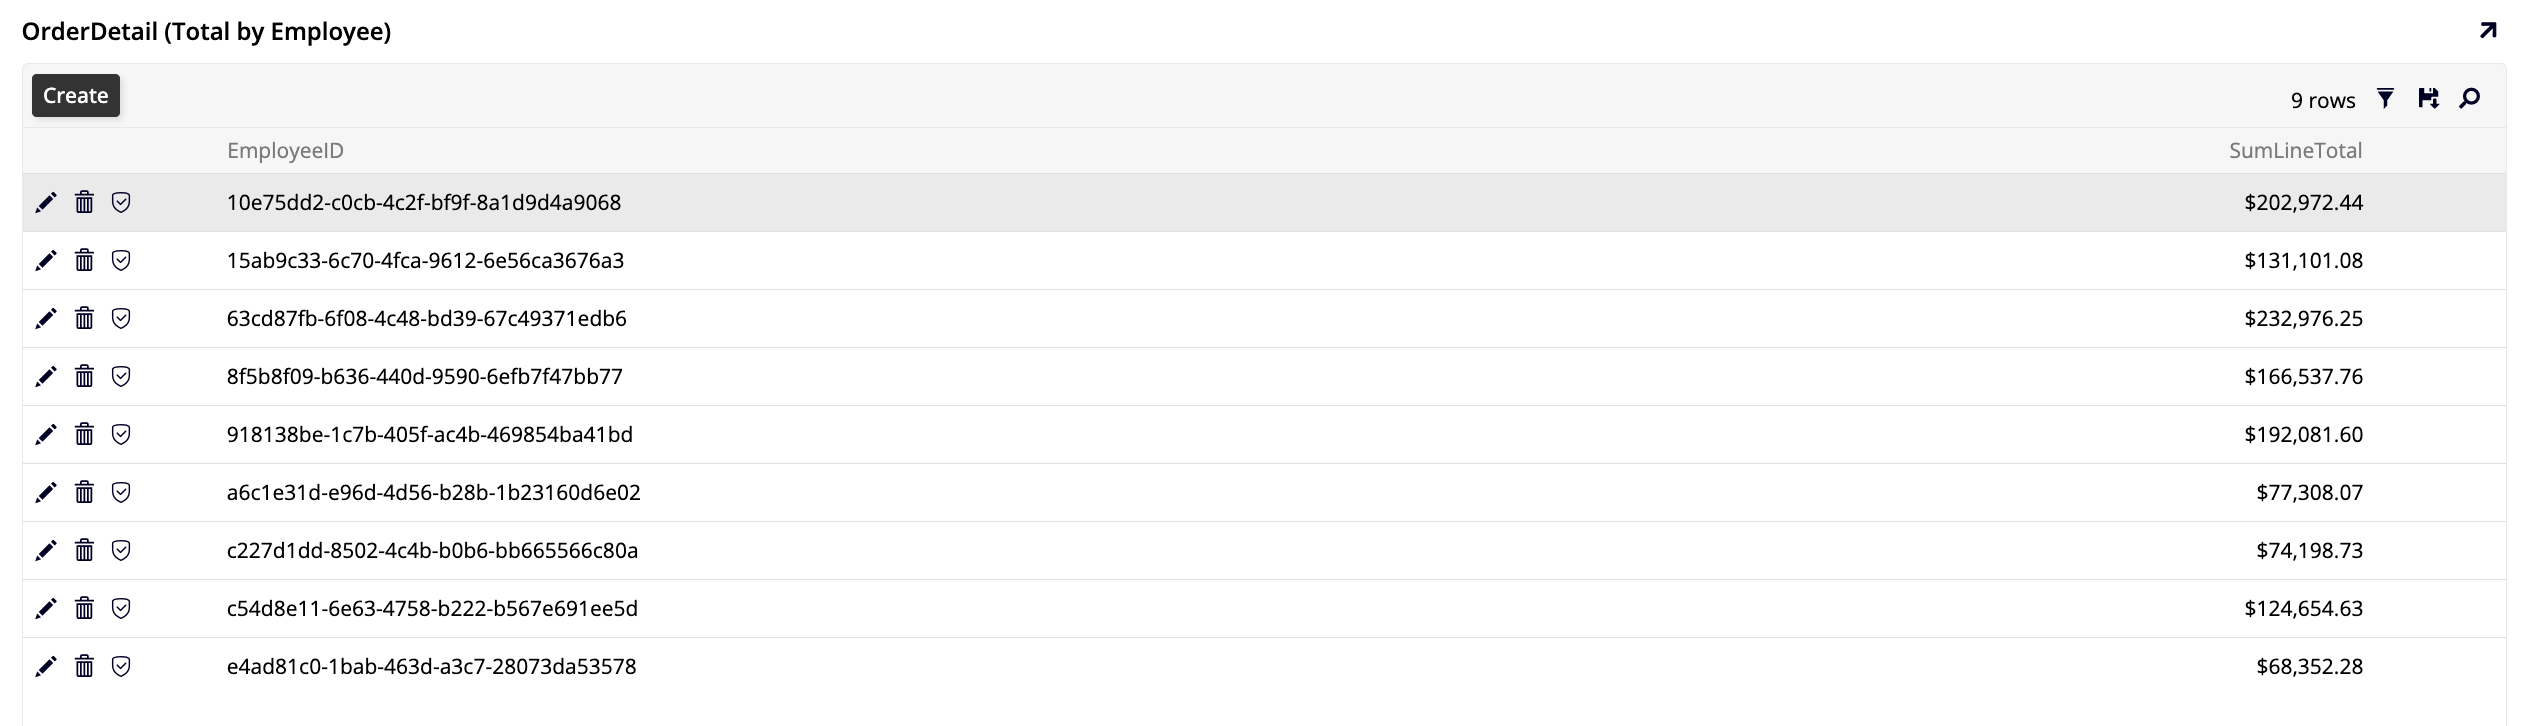
Task: Click the save/export icon beside filter
Action: 2428,98
